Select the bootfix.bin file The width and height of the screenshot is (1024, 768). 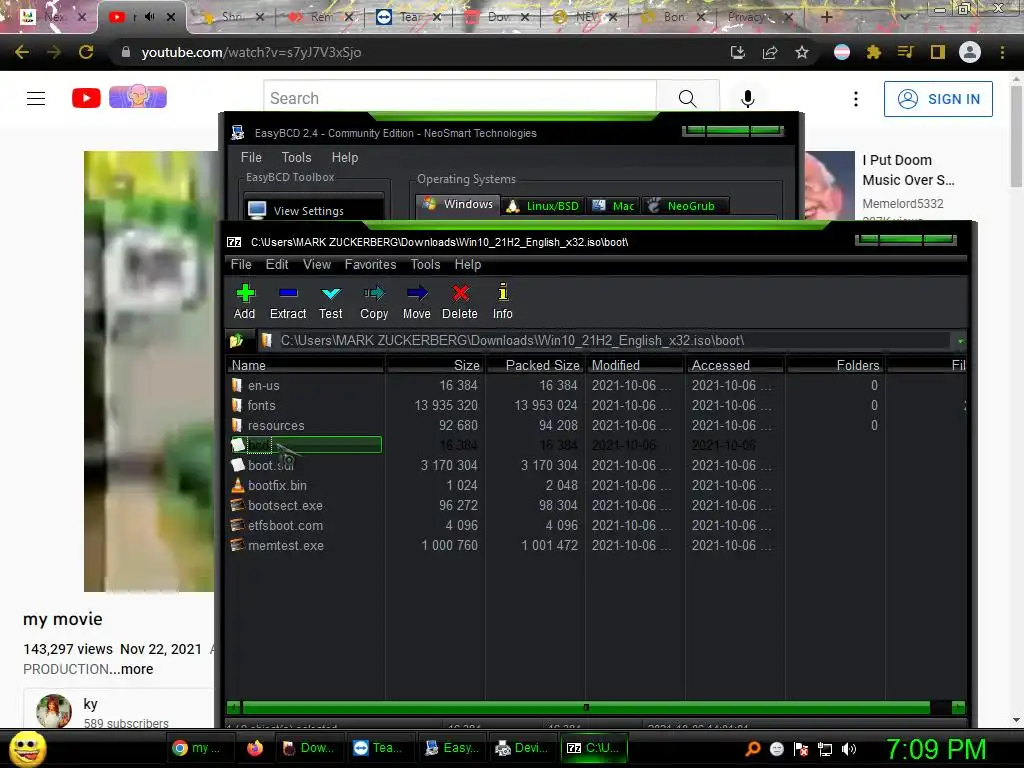[x=277, y=485]
